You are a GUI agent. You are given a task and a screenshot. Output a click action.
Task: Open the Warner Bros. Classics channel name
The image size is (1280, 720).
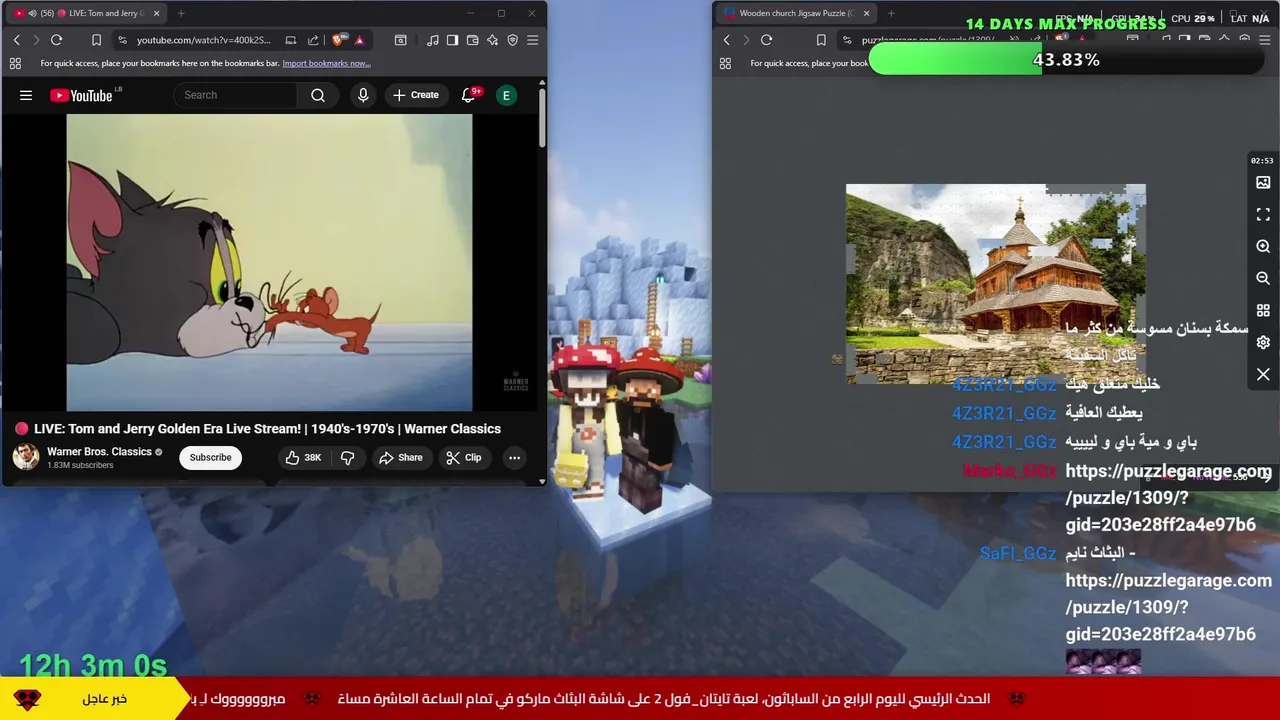[x=99, y=451]
